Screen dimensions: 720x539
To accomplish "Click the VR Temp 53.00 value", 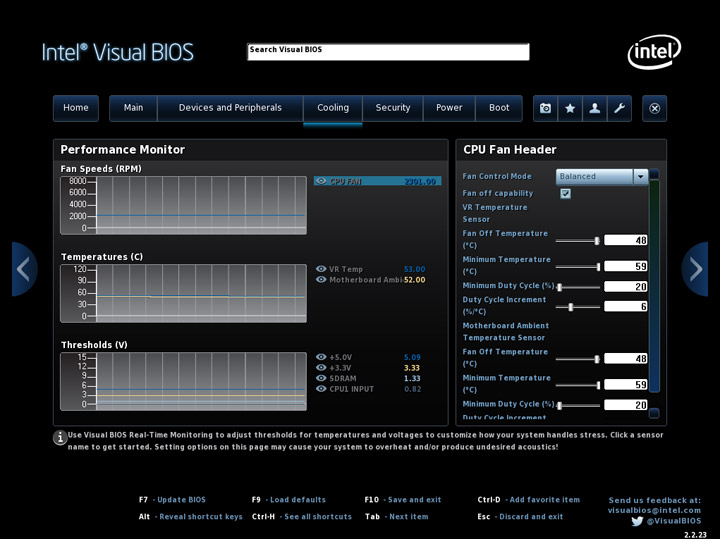I will [x=415, y=269].
